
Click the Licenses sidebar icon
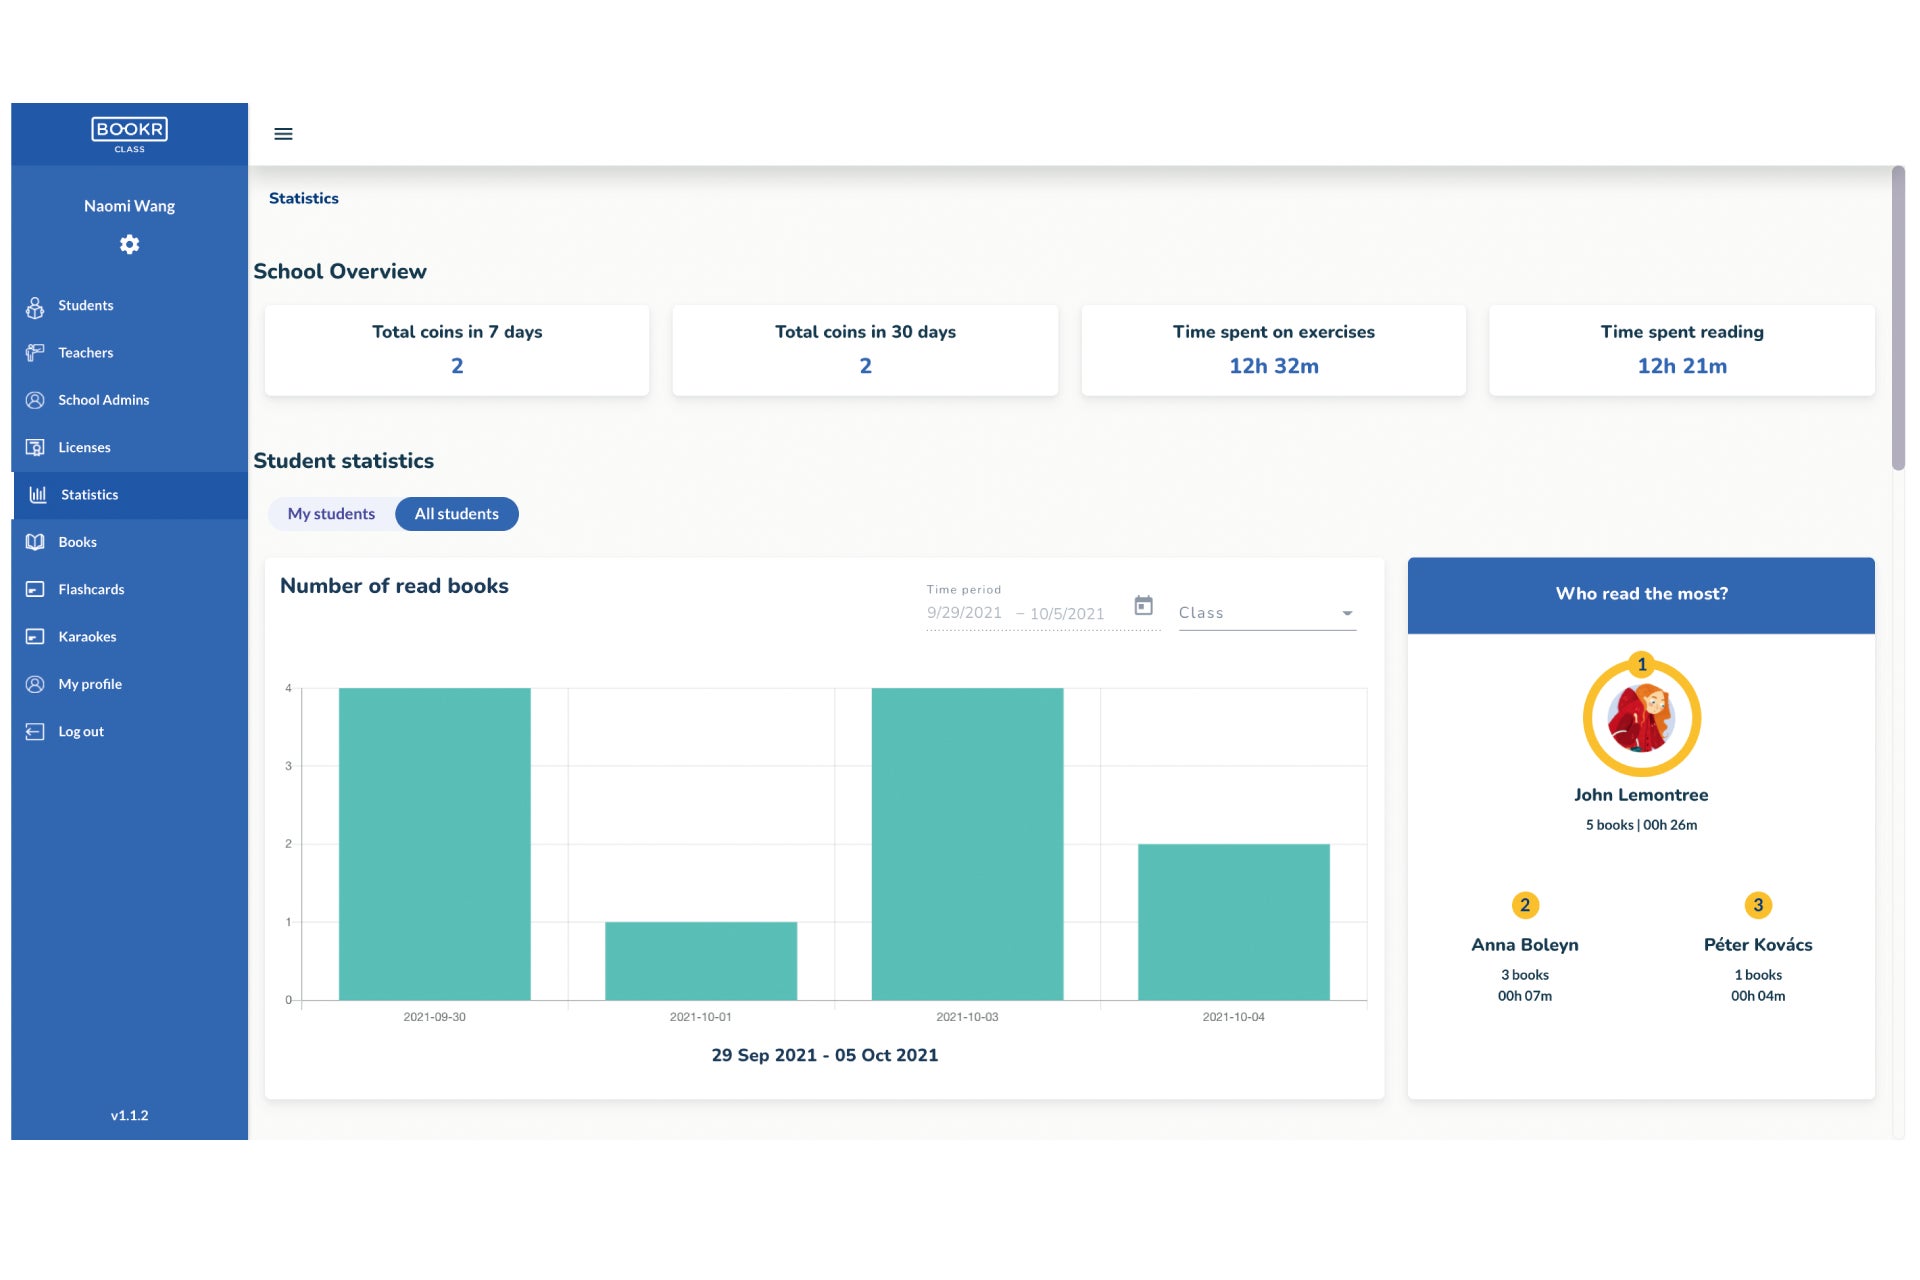(35, 447)
